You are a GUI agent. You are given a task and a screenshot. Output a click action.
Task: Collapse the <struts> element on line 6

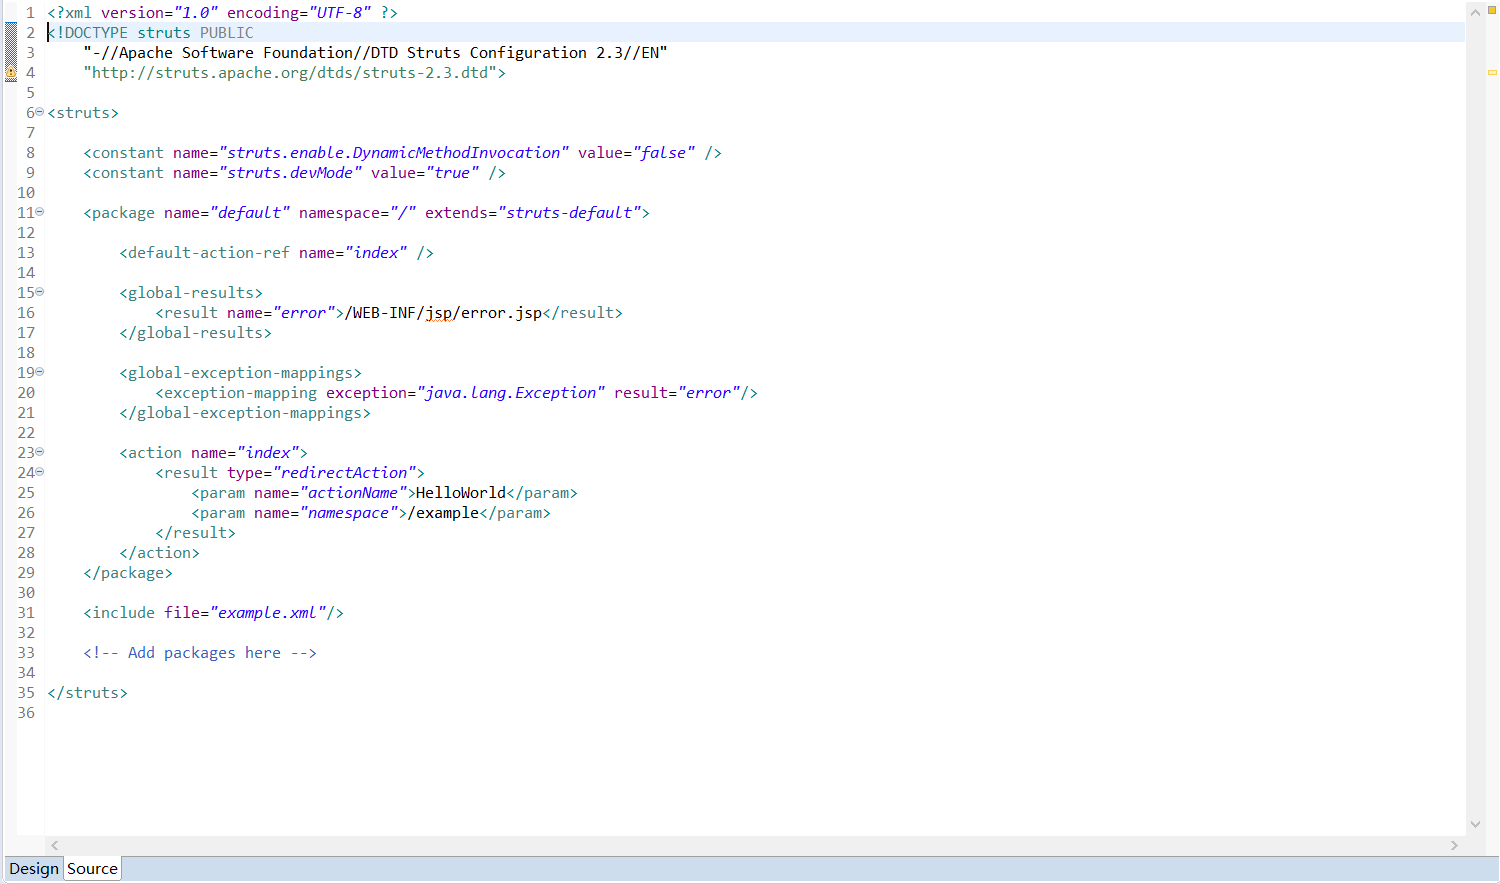click(x=40, y=112)
